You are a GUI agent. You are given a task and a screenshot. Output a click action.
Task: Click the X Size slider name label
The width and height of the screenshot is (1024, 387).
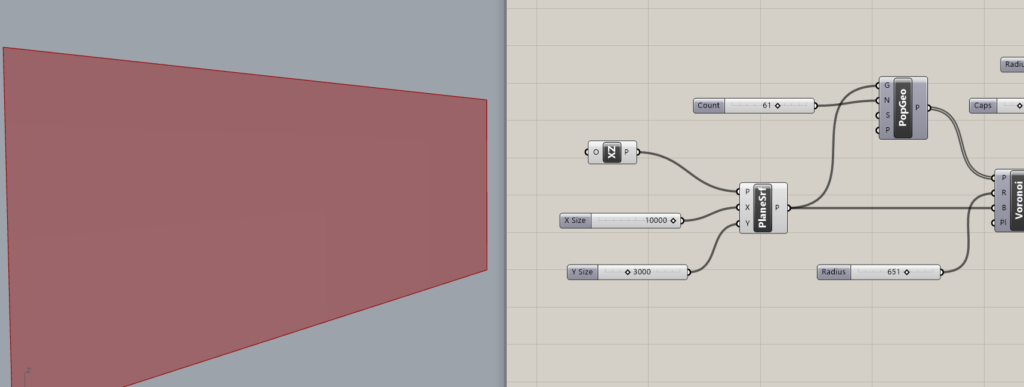click(575, 221)
